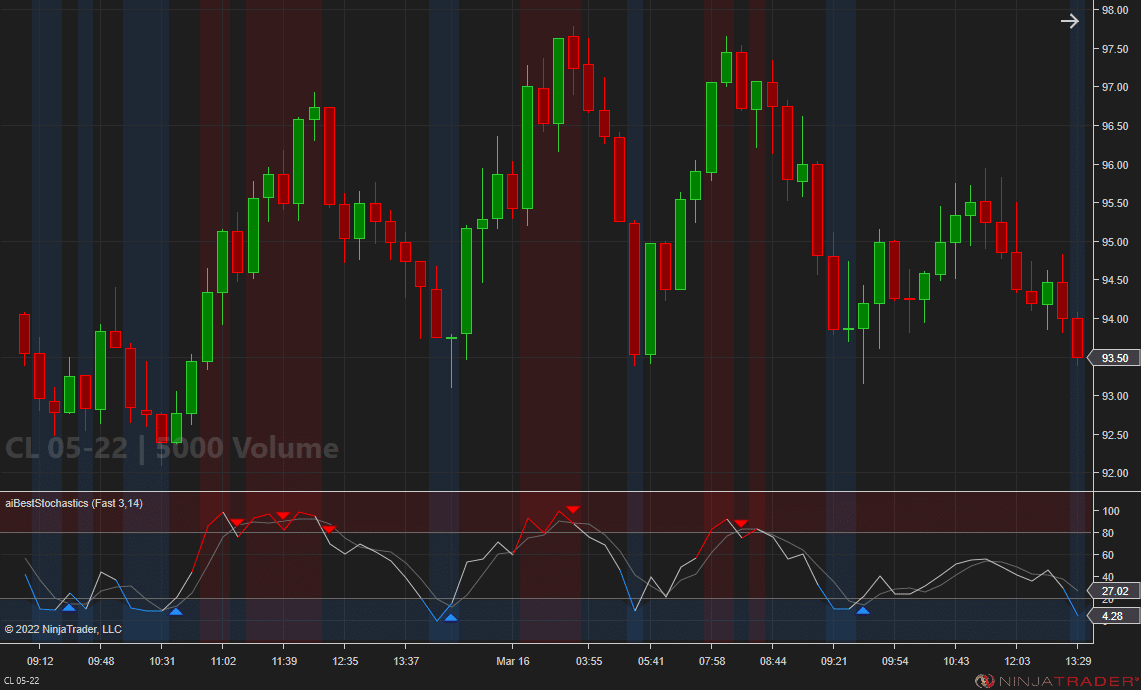Click the jump-to-latest-bar arrow icon
This screenshot has width=1141, height=690.
point(1069,20)
